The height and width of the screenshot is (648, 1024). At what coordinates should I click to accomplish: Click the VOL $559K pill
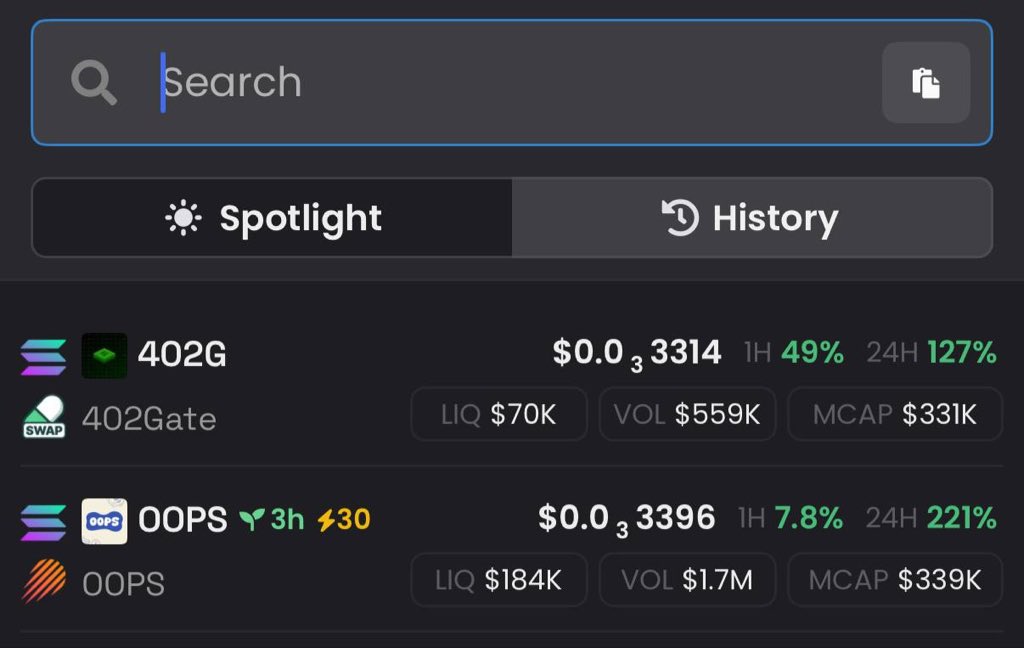[687, 414]
